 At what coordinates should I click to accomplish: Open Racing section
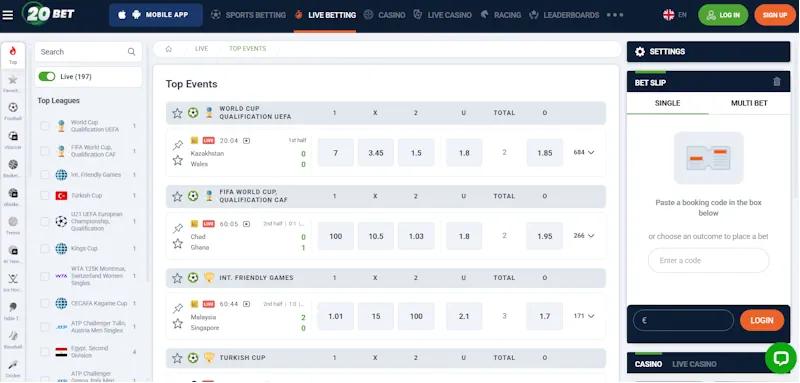click(501, 15)
